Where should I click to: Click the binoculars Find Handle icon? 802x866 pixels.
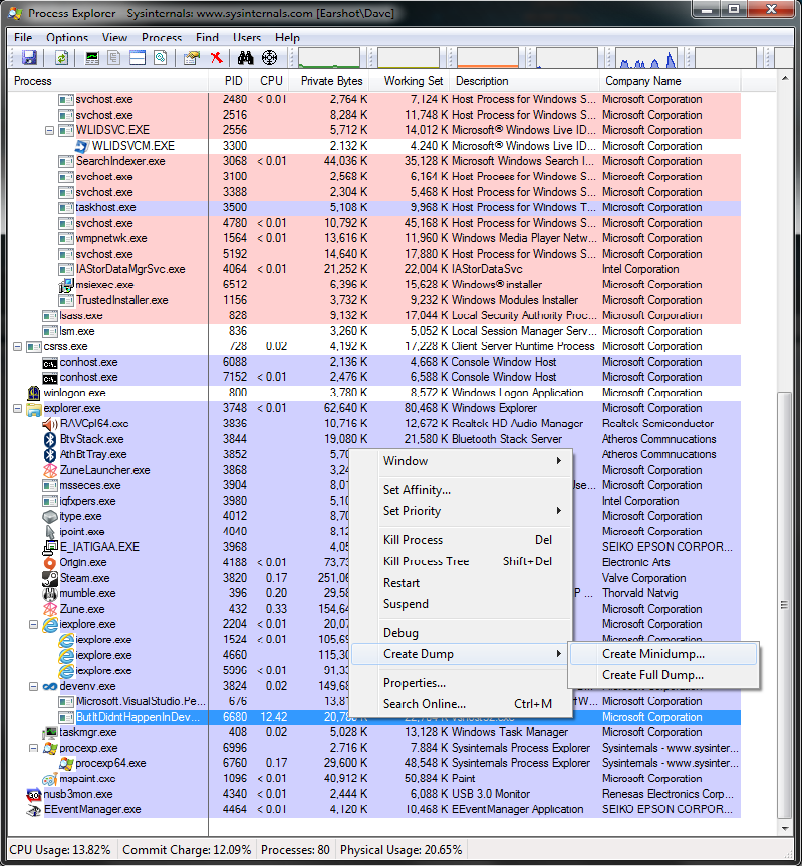tap(245, 57)
